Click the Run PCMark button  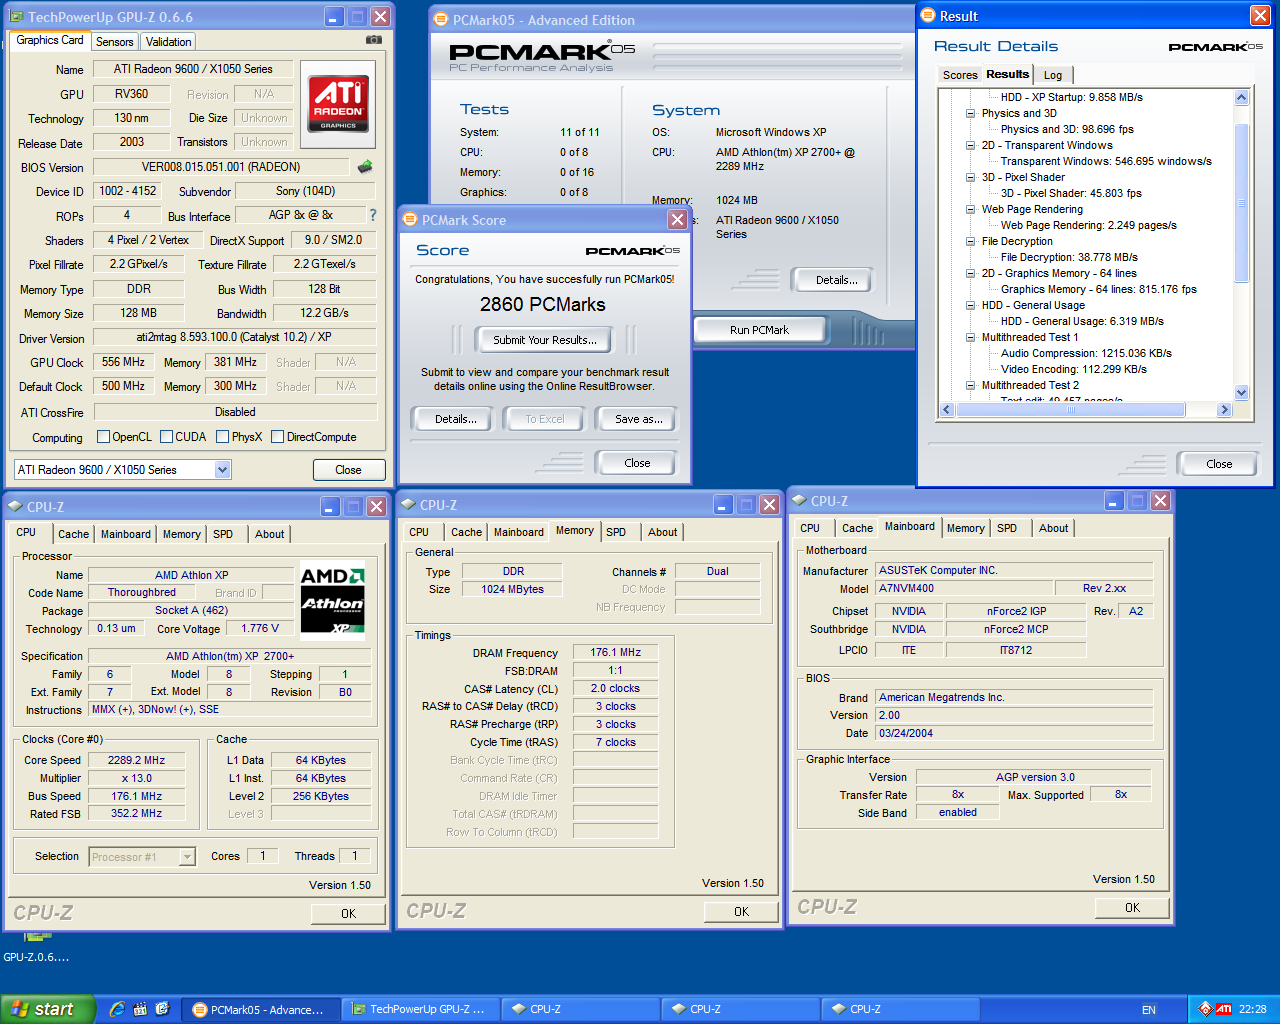759,330
